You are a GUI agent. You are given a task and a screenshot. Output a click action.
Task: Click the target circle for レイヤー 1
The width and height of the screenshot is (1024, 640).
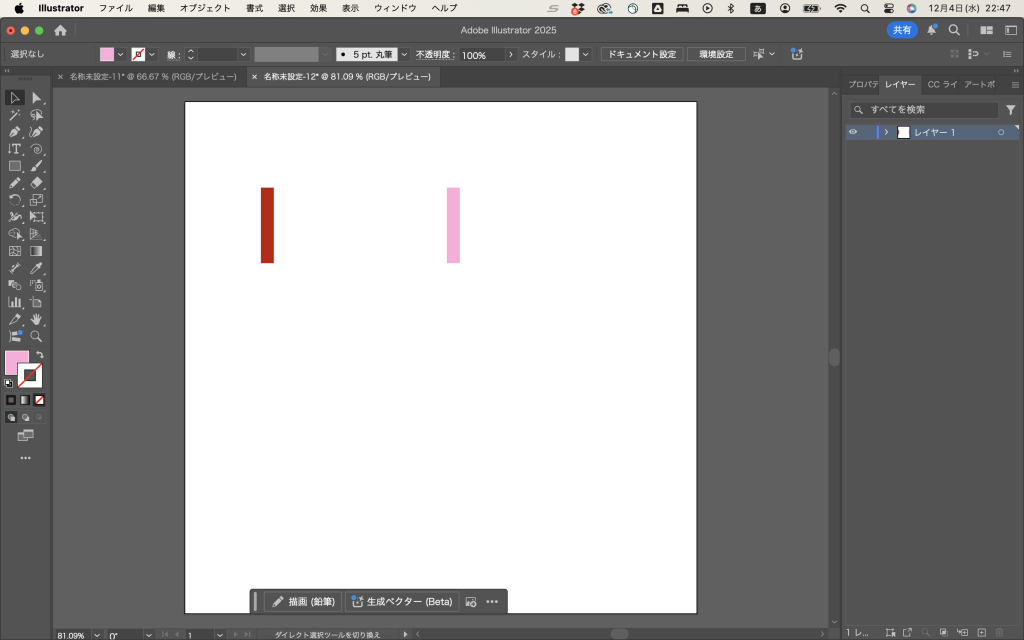pyautogui.click(x=1000, y=132)
